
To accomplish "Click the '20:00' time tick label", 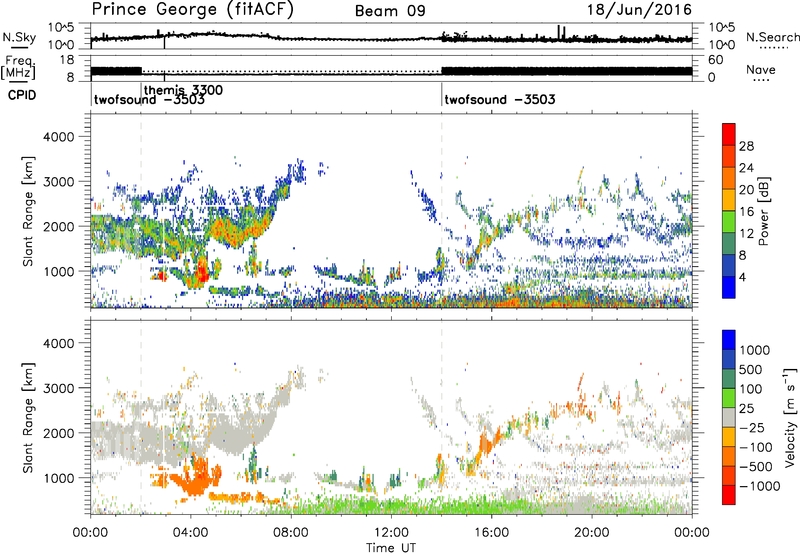I will pos(591,533).
